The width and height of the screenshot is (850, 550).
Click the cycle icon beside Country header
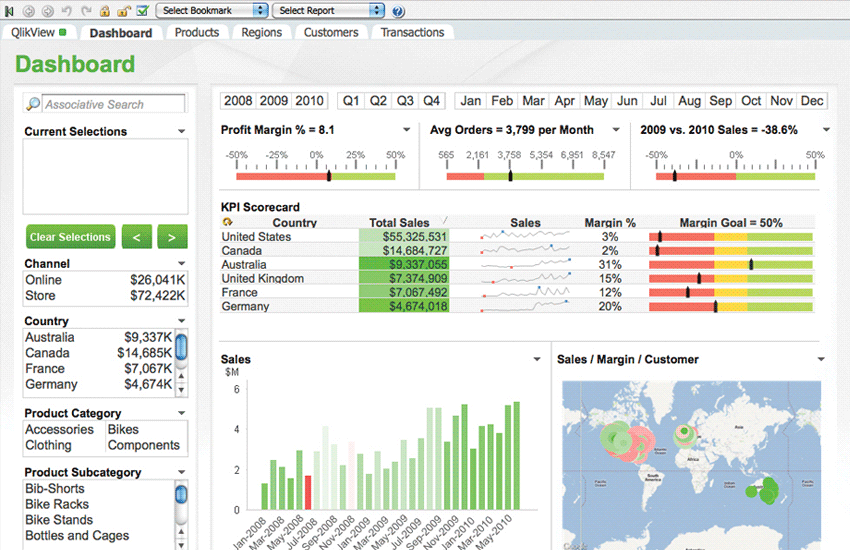pos(227,223)
